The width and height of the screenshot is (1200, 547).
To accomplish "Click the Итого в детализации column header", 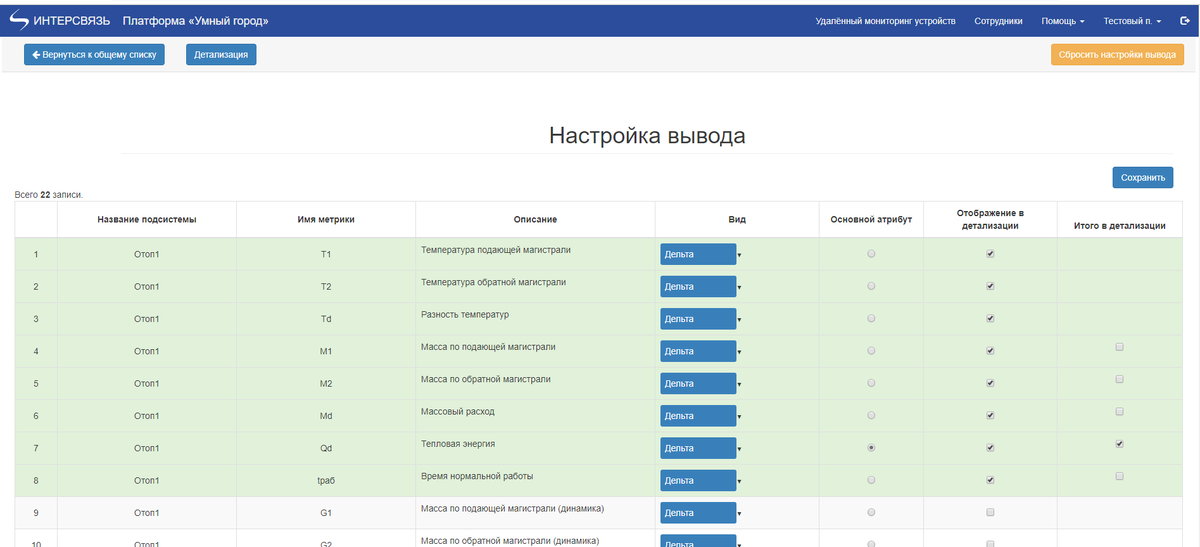I will pyautogui.click(x=1119, y=226).
